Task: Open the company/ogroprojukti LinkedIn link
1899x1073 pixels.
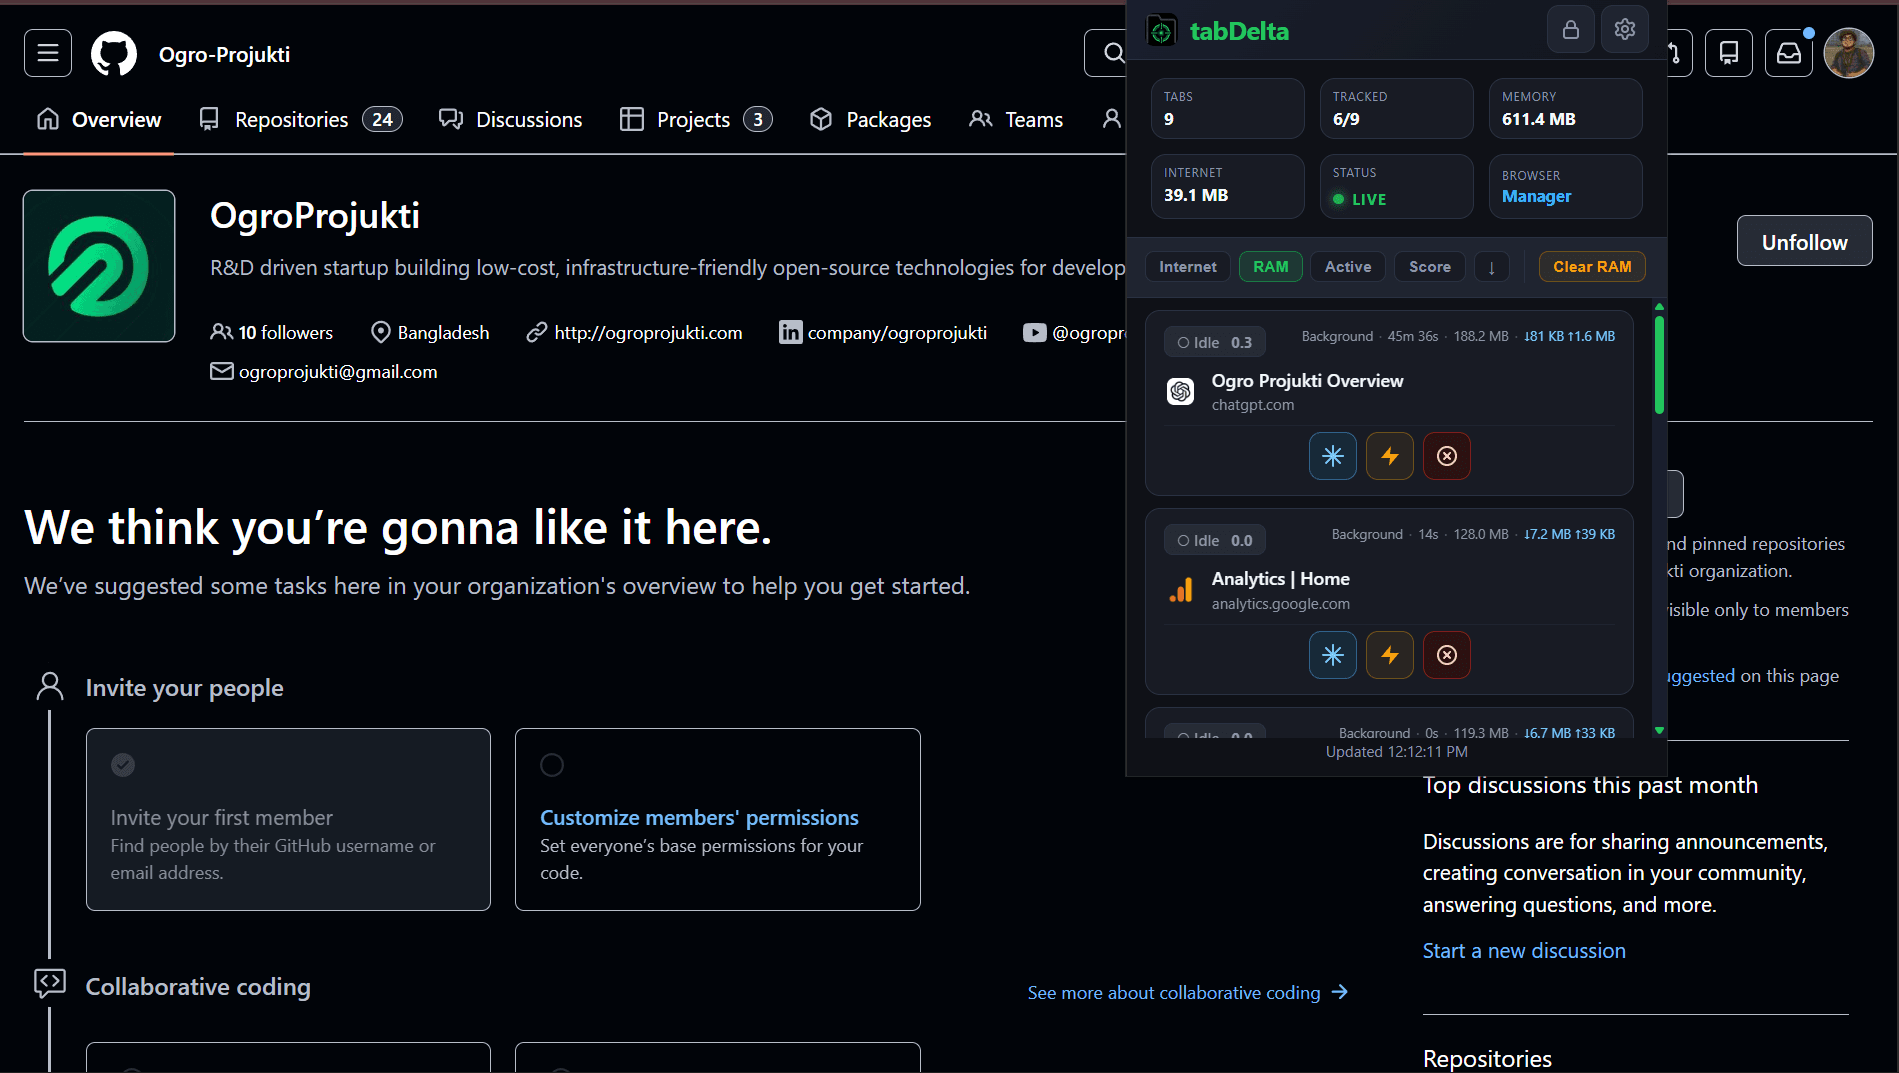Action: click(x=897, y=332)
